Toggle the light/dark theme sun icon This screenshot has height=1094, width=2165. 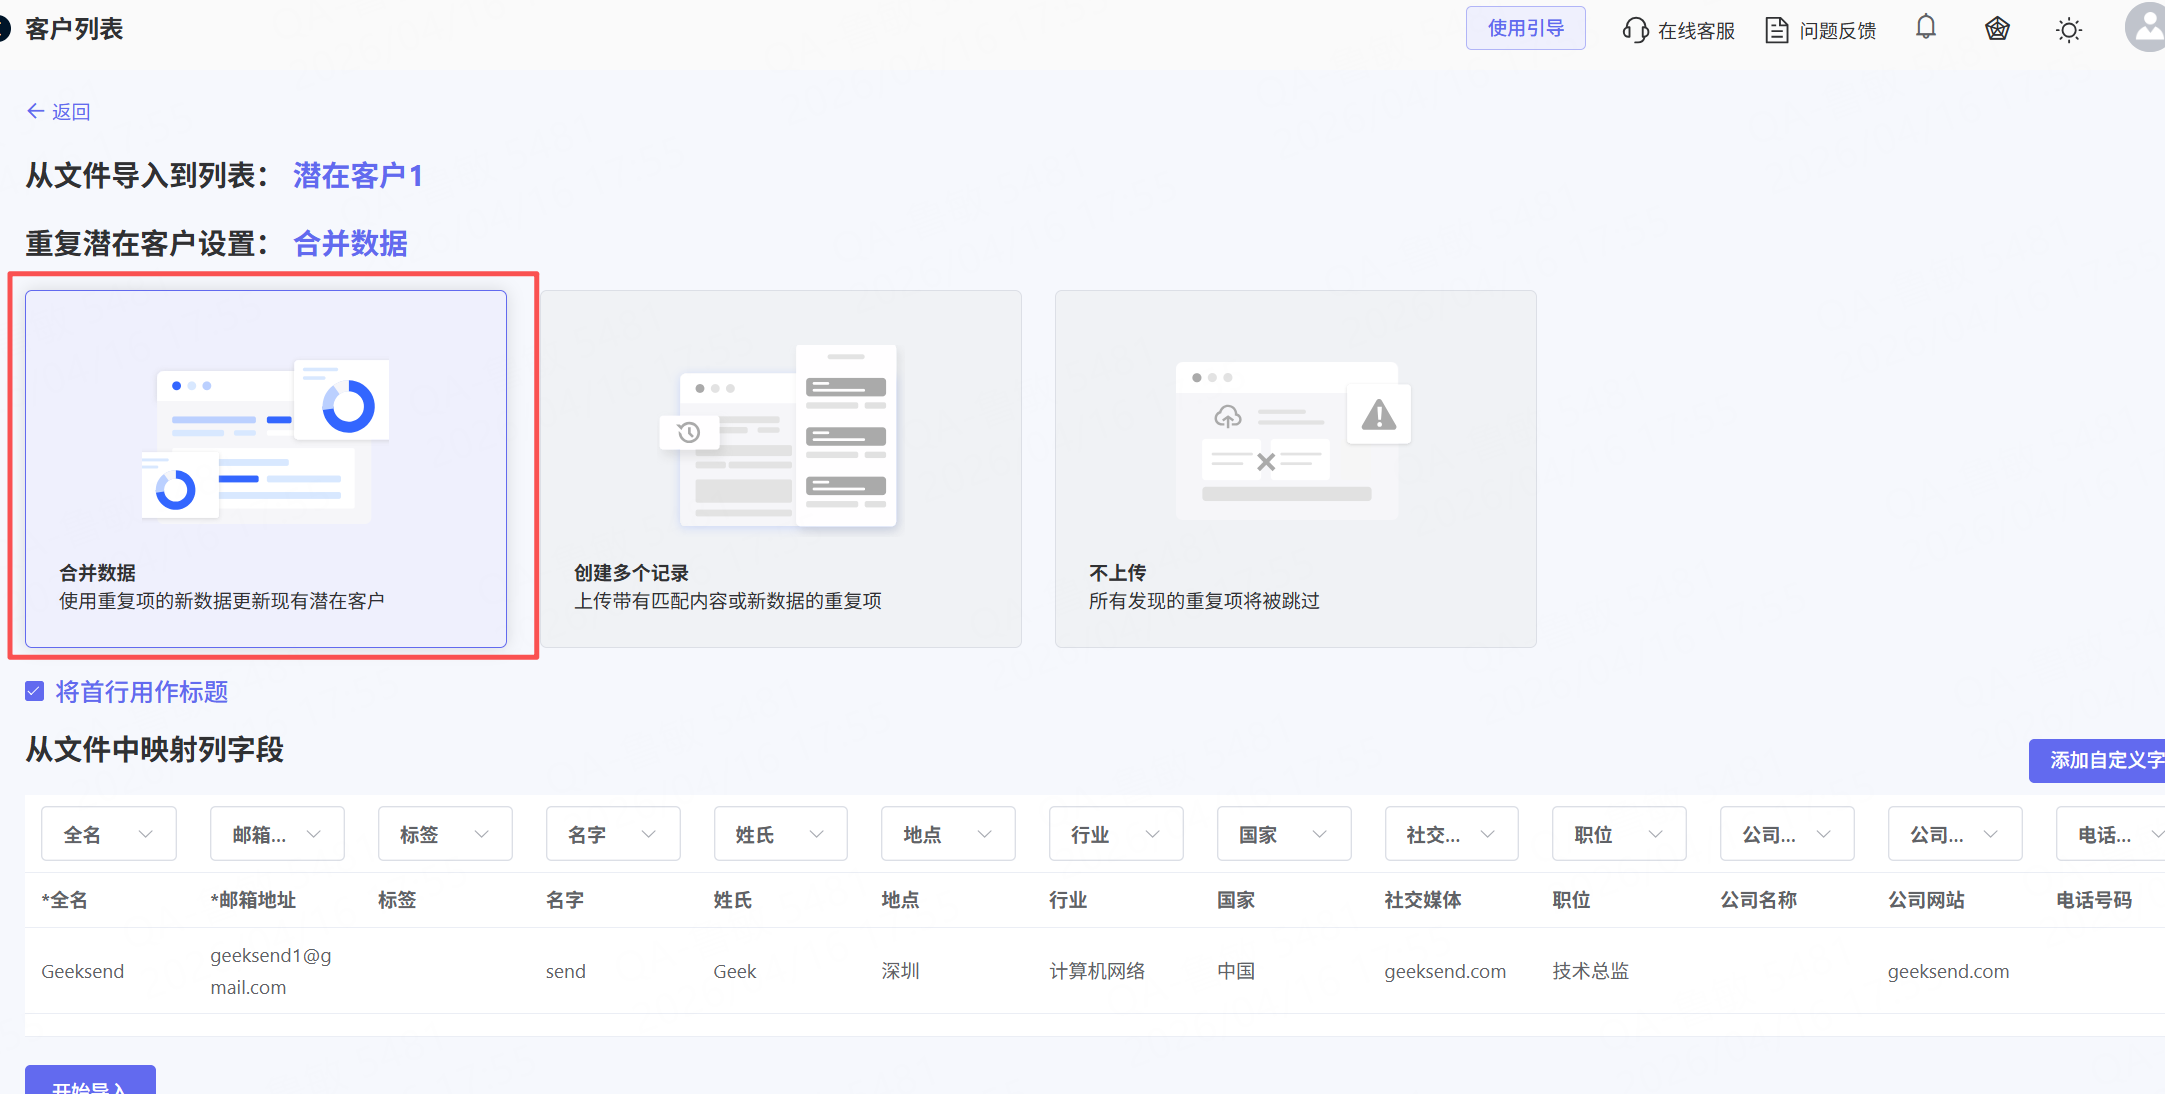click(2068, 30)
